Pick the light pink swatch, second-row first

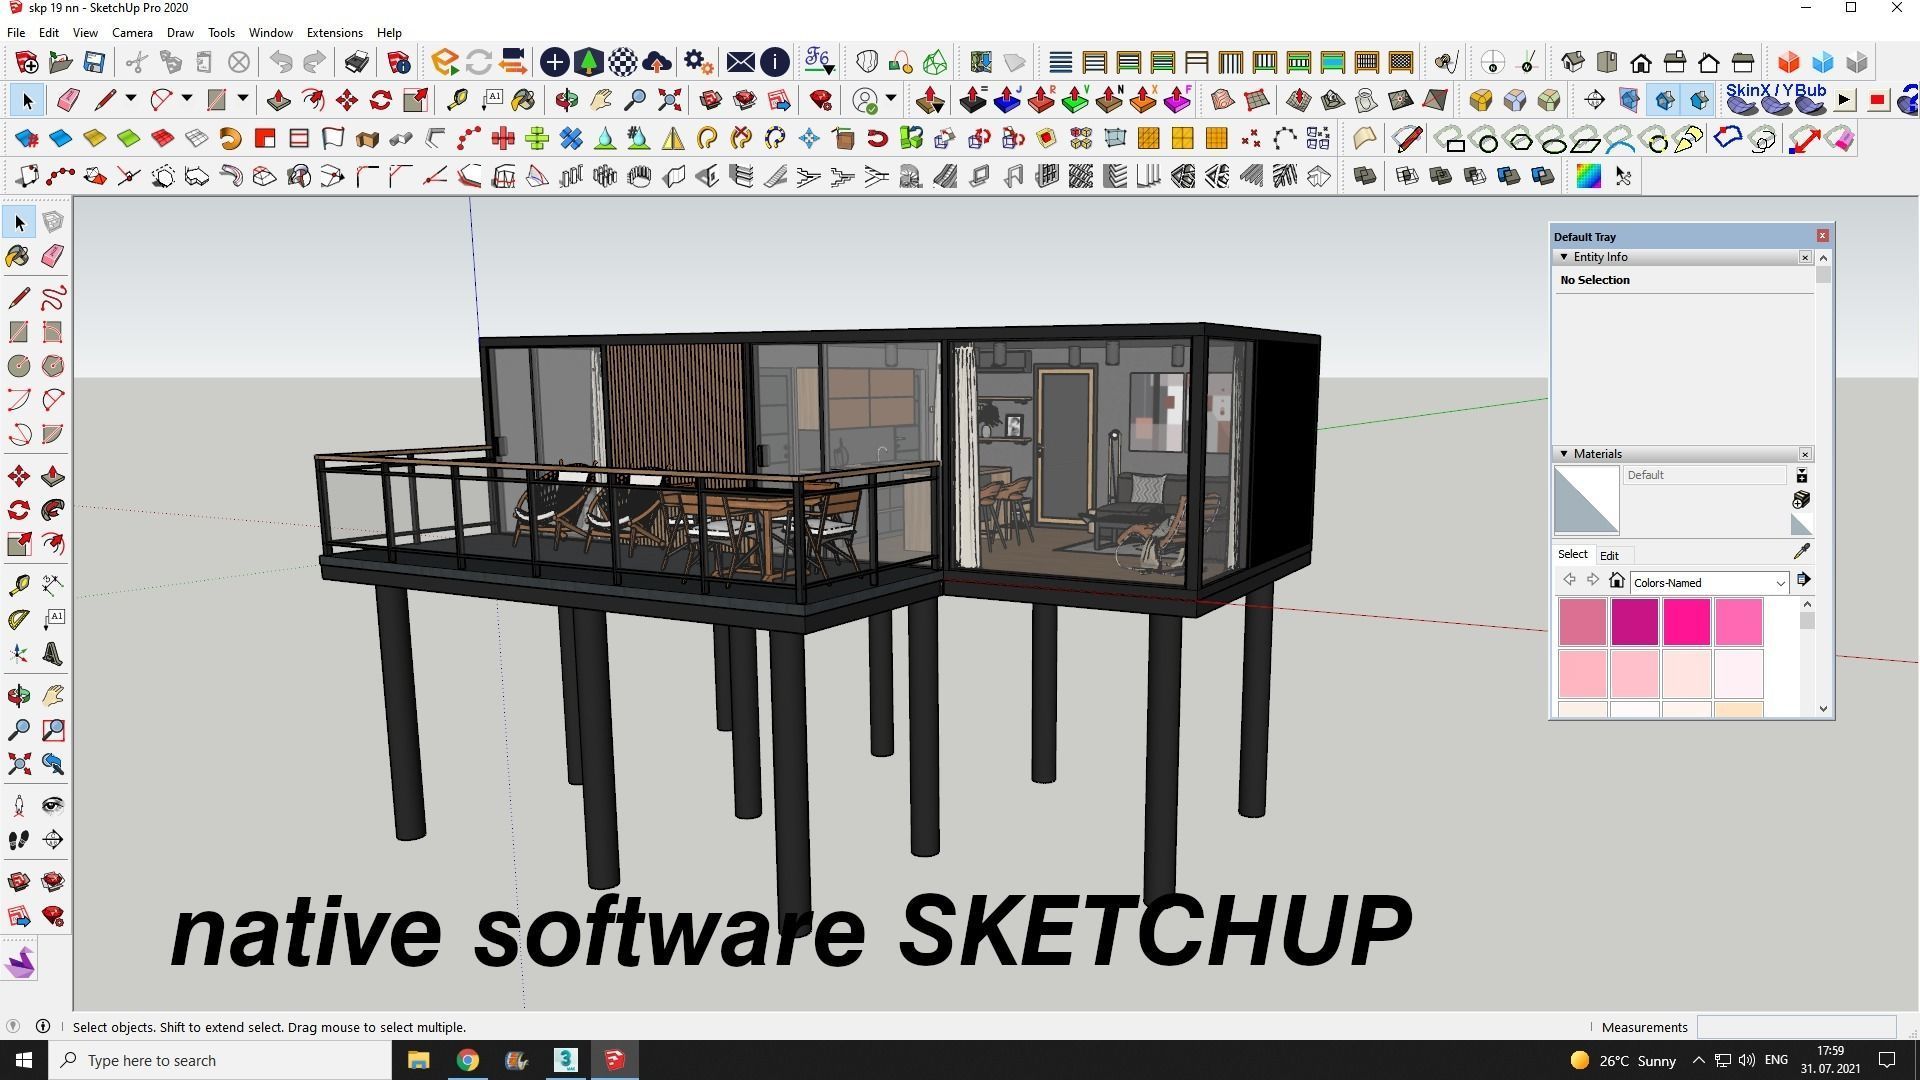point(1583,674)
